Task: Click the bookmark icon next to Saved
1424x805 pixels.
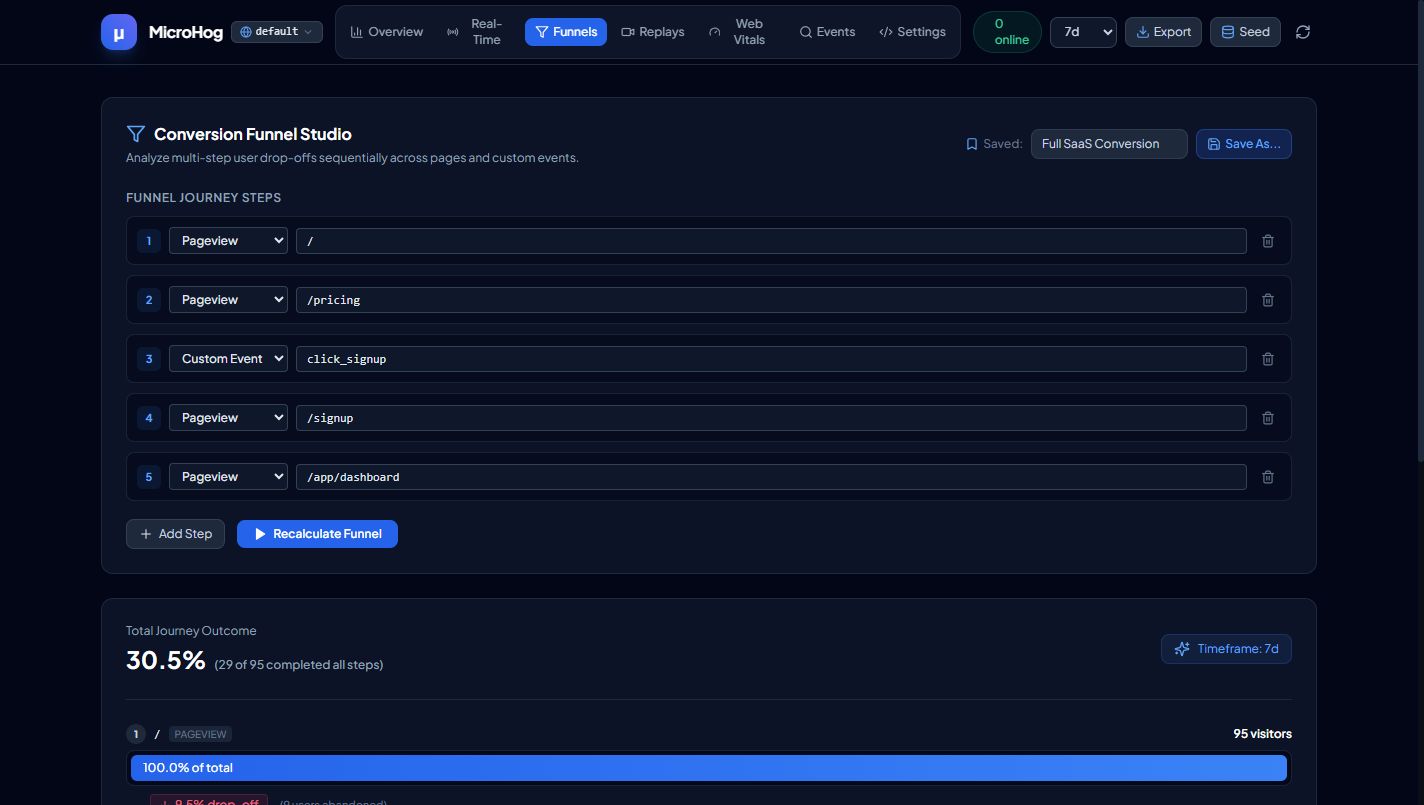Action: [971, 144]
